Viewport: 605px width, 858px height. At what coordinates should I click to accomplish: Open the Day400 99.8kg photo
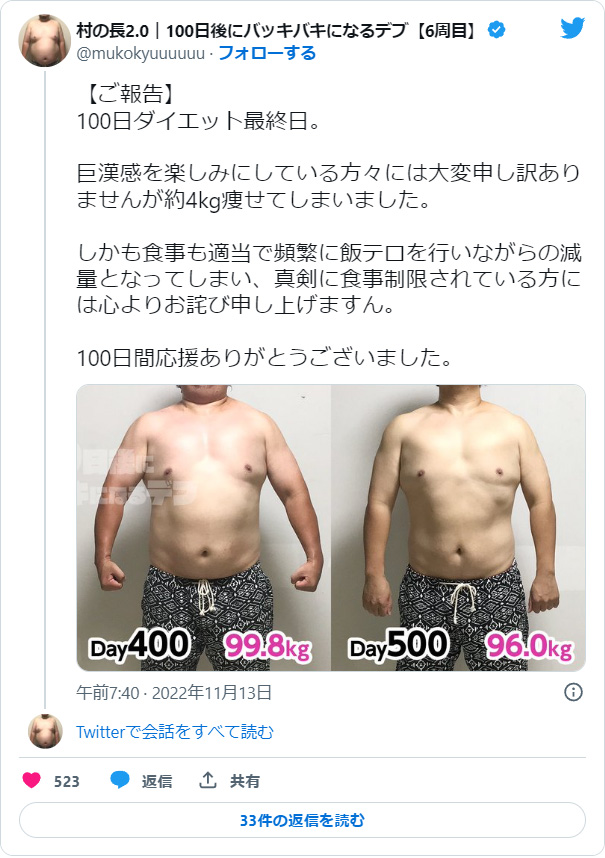[x=203, y=528]
